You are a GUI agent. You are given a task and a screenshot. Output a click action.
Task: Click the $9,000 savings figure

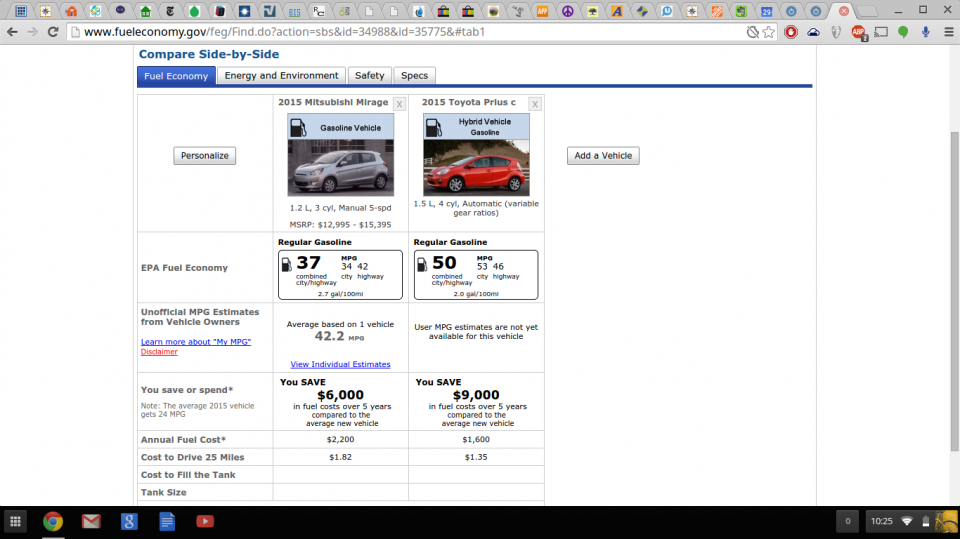(x=476, y=395)
